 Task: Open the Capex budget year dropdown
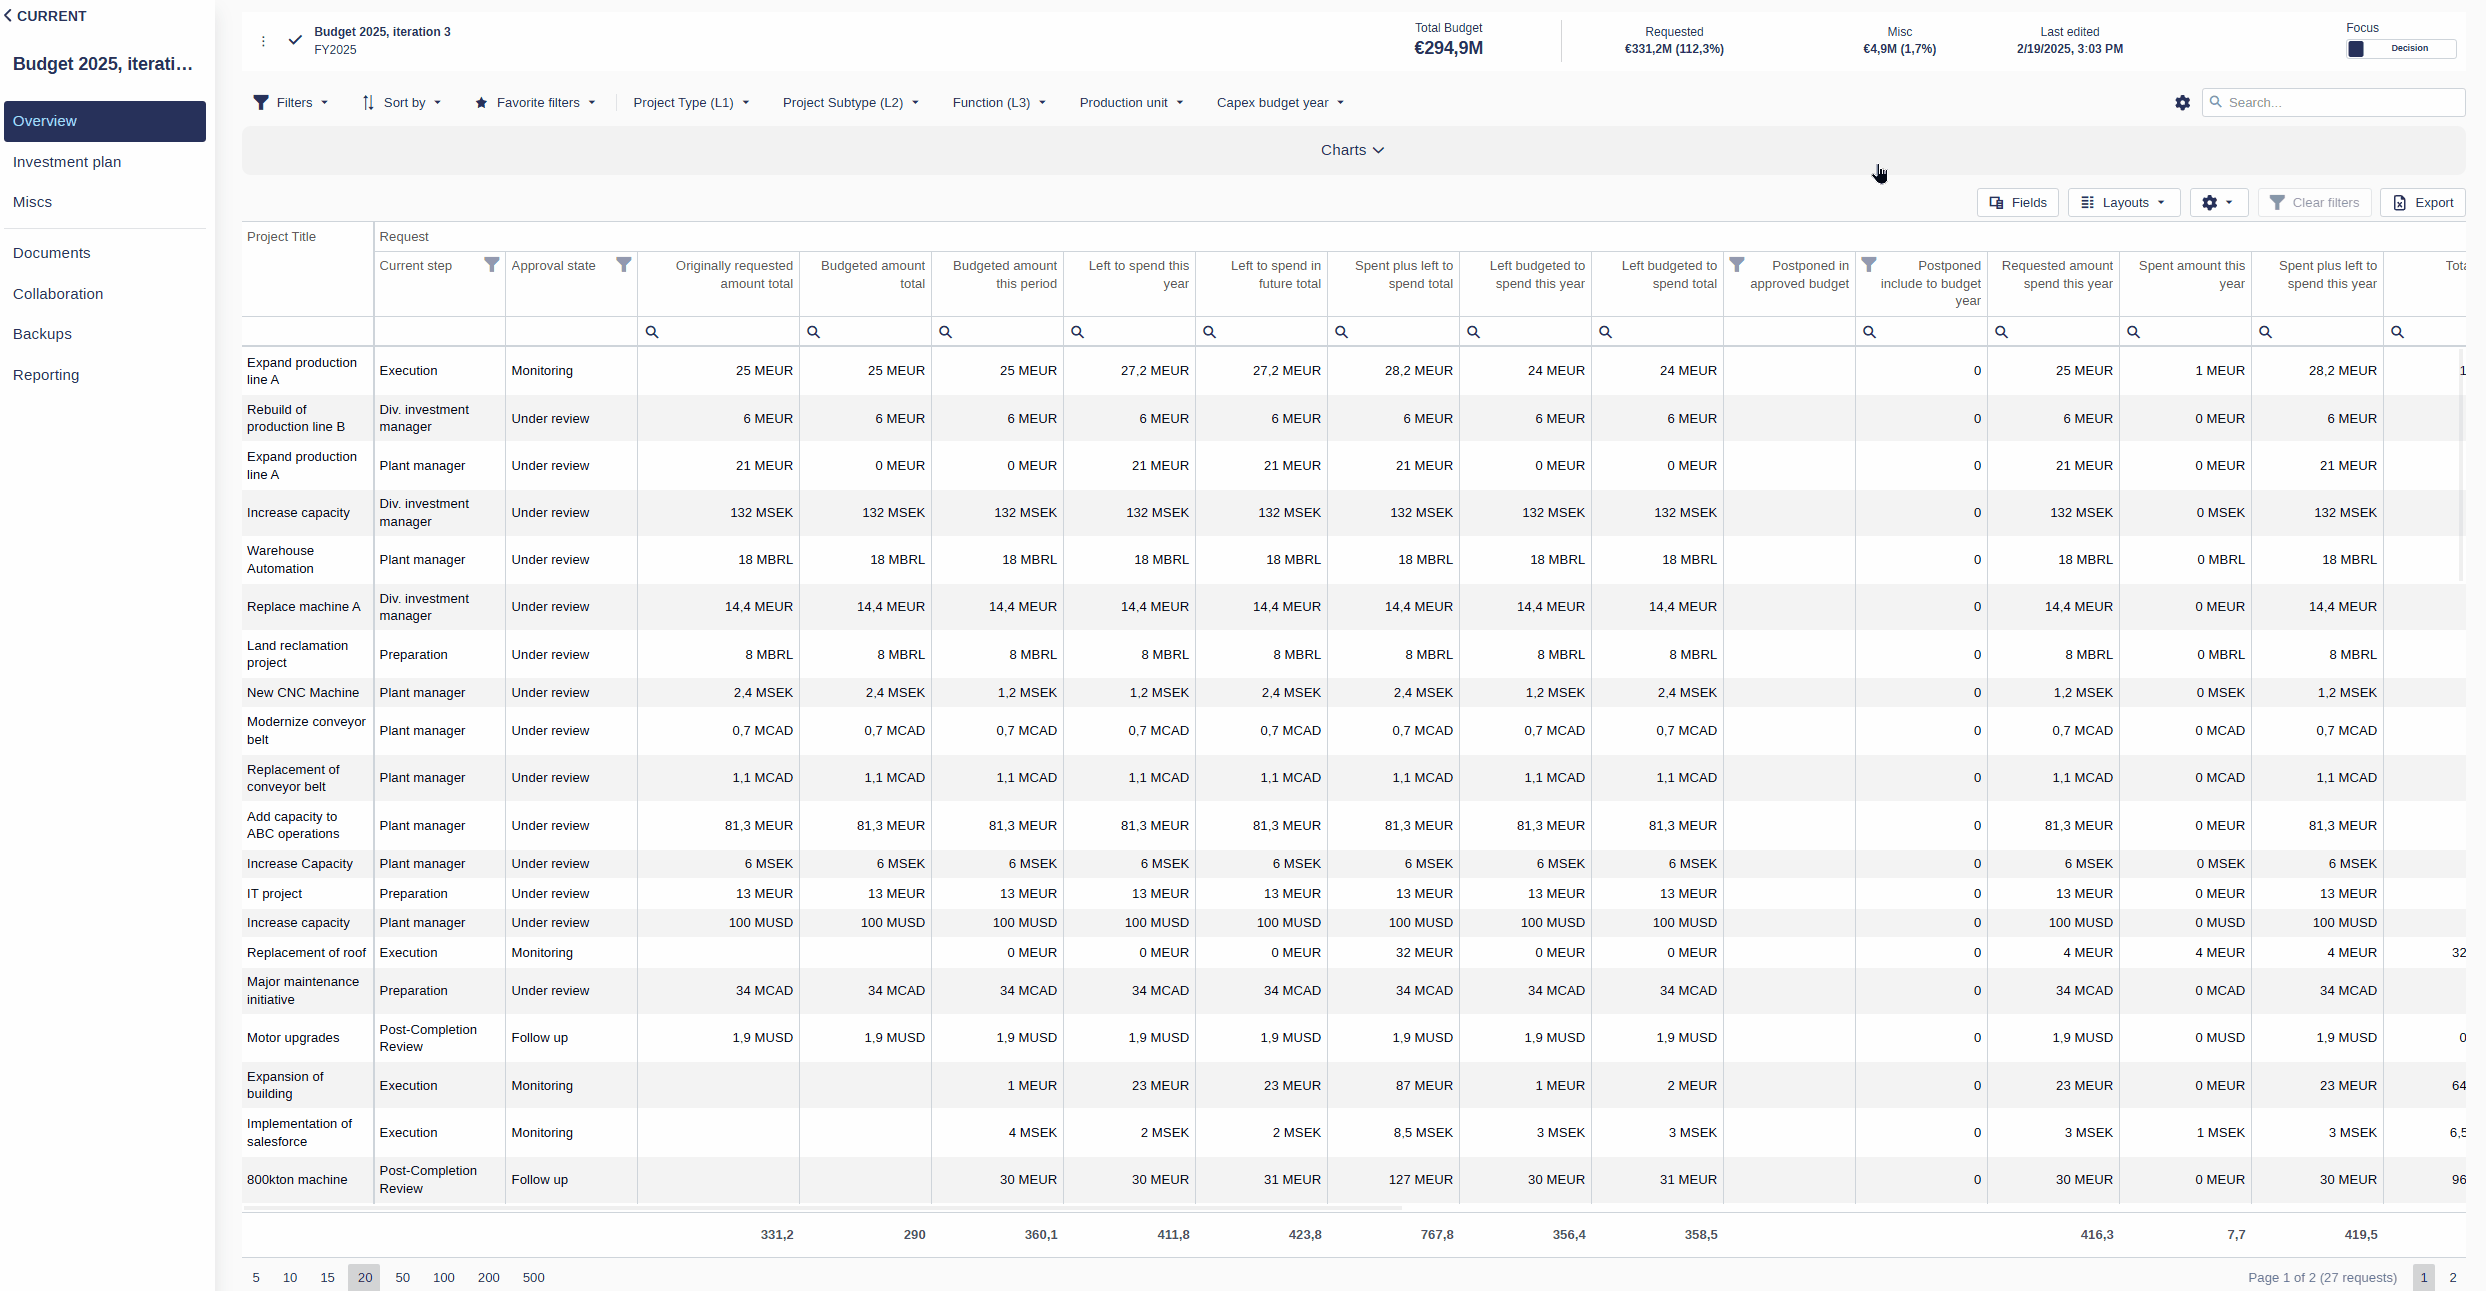(x=1280, y=103)
